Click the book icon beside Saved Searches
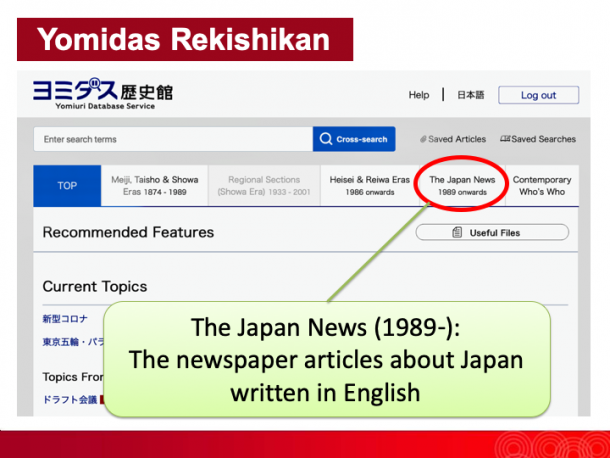Viewport: 610px width, 458px height. coord(505,139)
